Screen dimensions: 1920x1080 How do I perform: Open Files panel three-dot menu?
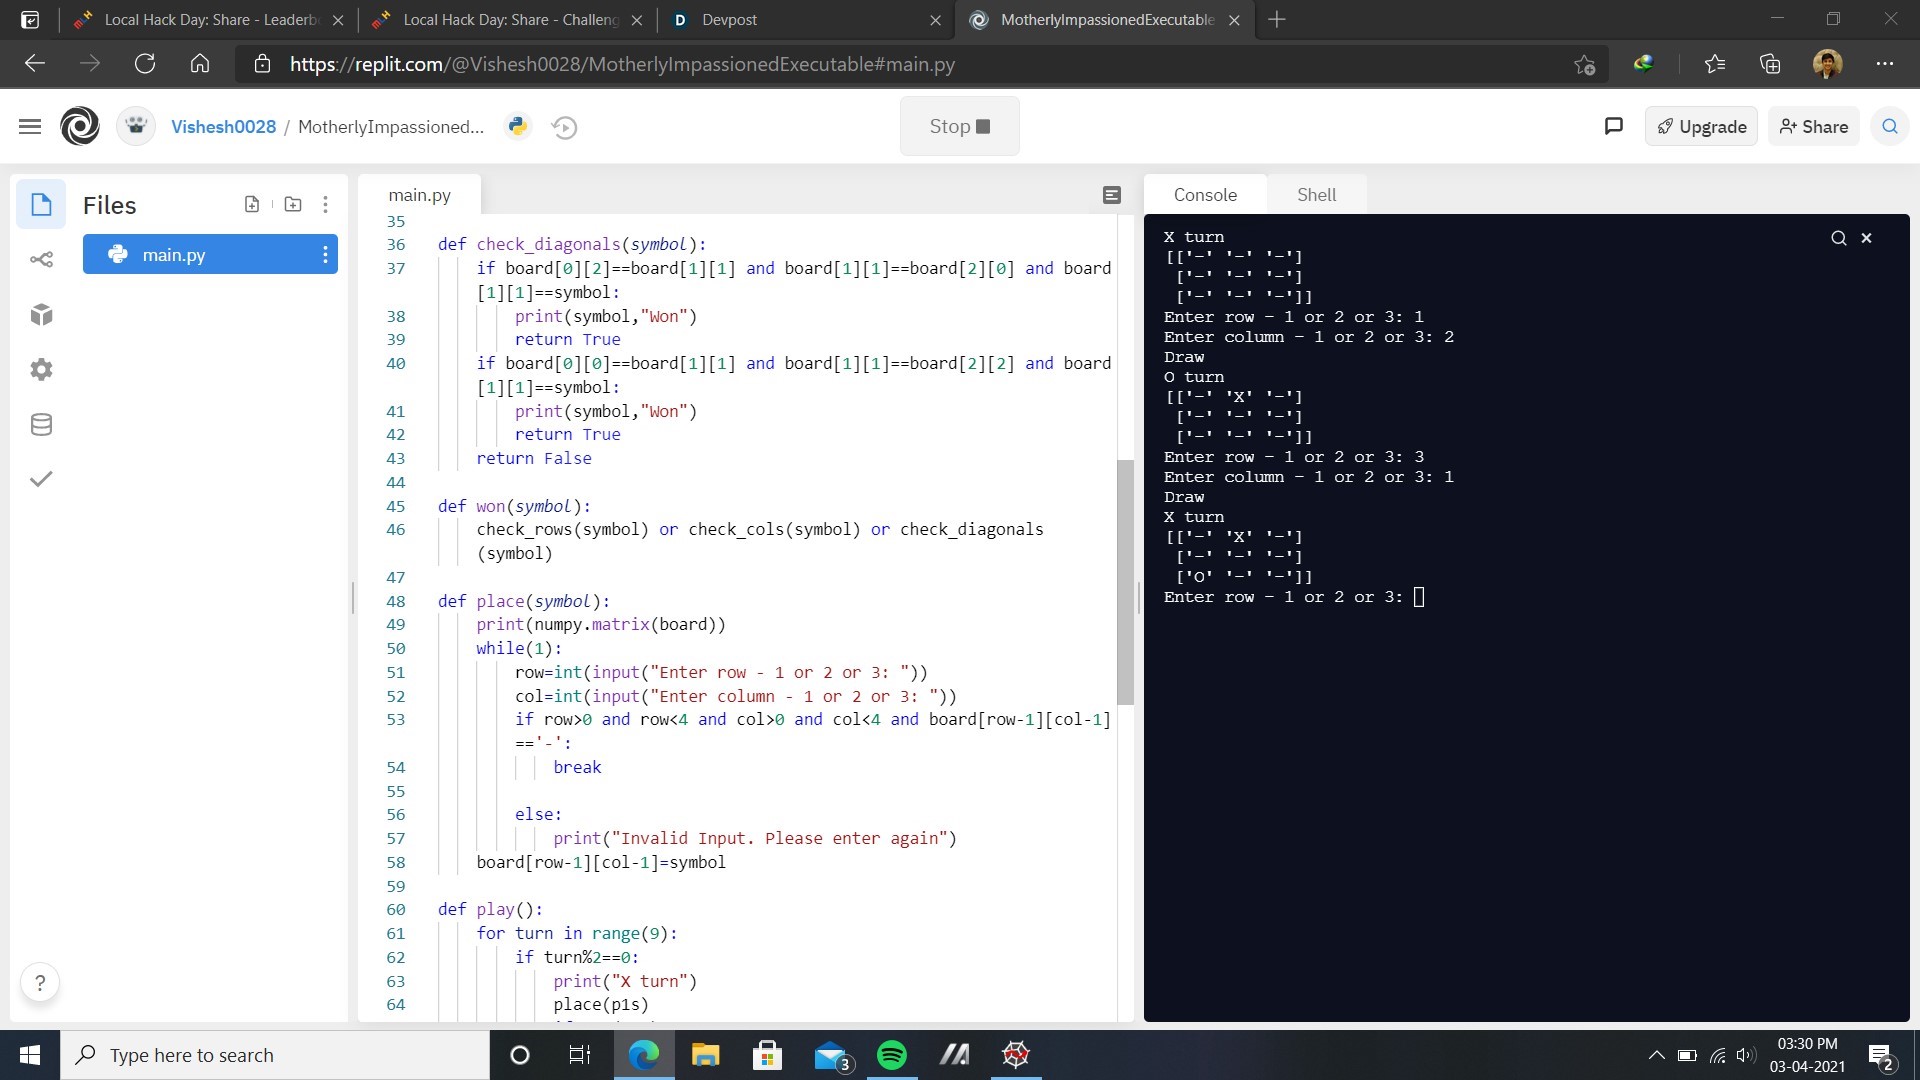[325, 204]
